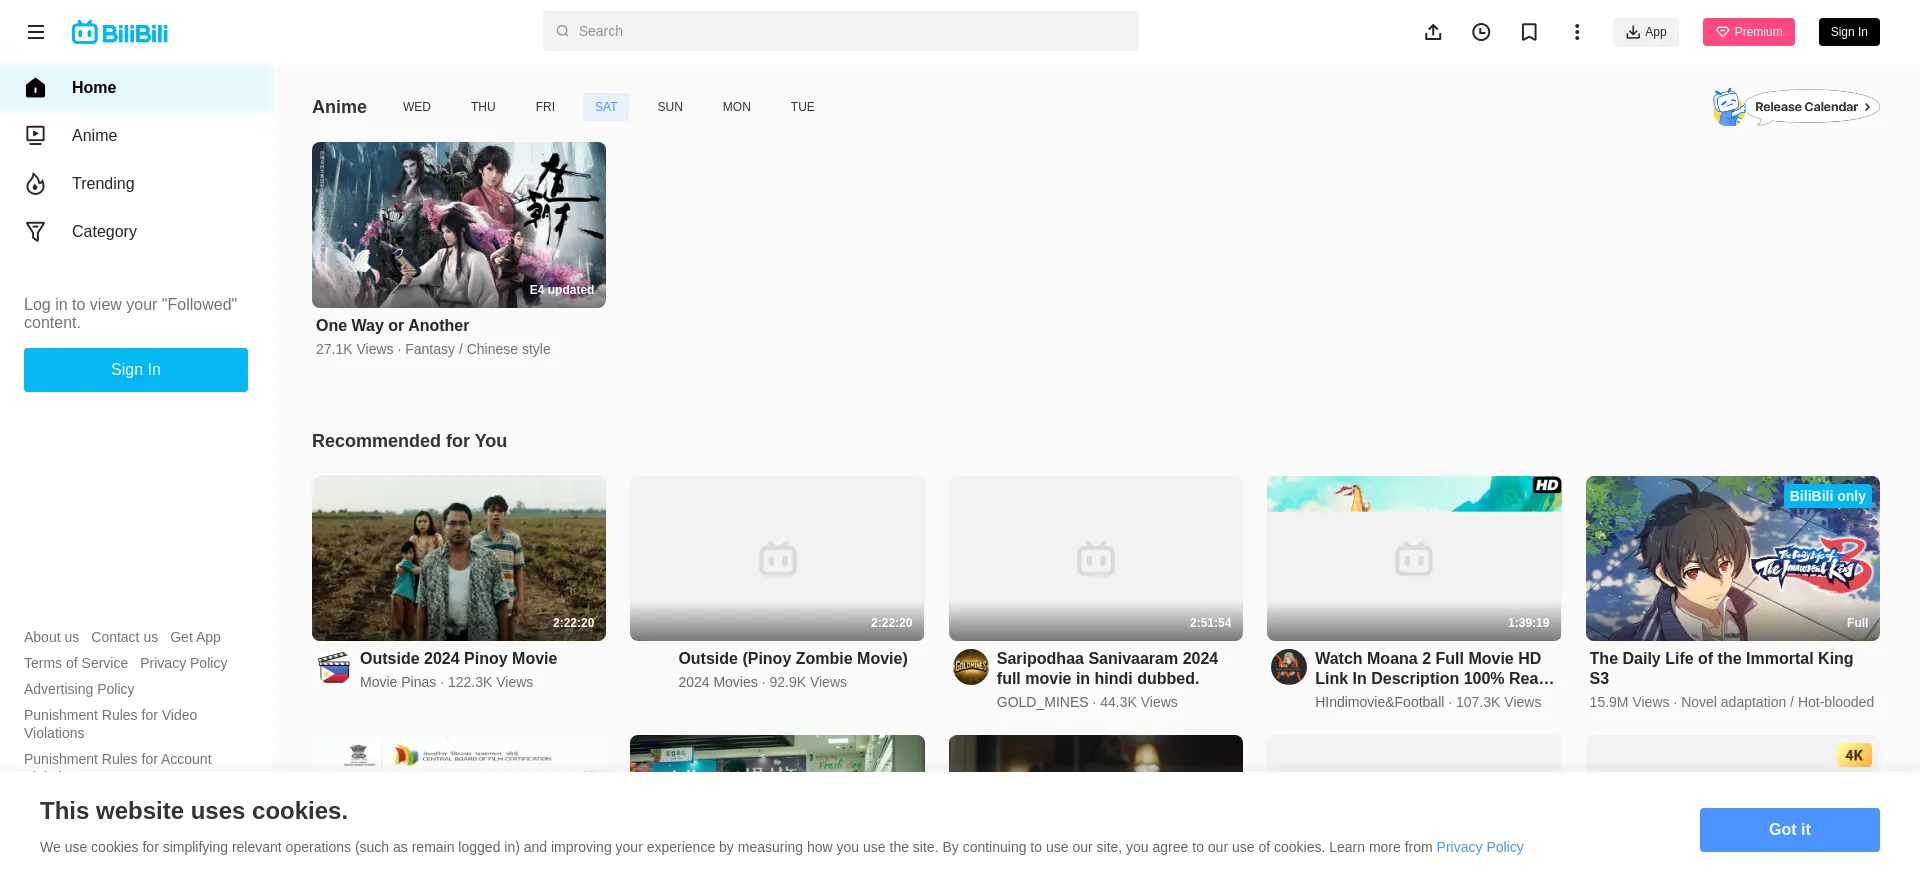Viewport: 1920px width, 888px height.
Task: Click Saripodhaa Sanivaaram 2024 title
Action: (x=1107, y=669)
